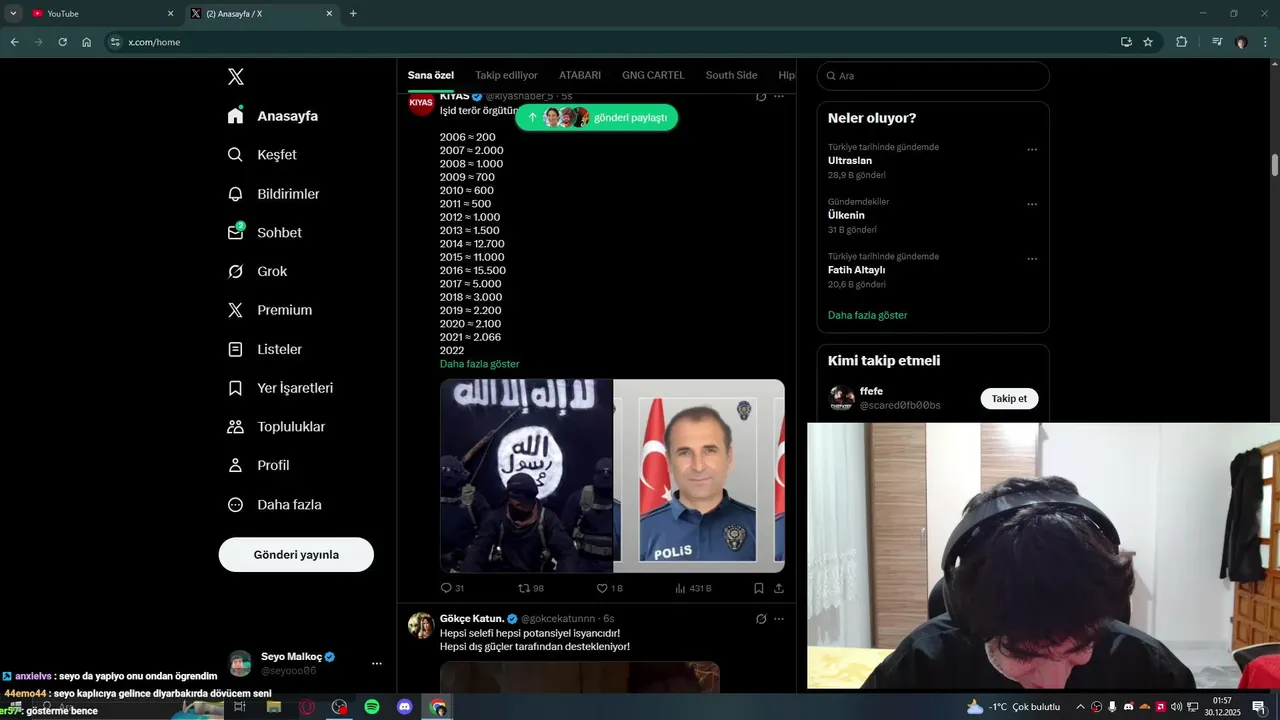Switch to Sana özel tab
The width and height of the screenshot is (1280, 720).
click(x=431, y=75)
